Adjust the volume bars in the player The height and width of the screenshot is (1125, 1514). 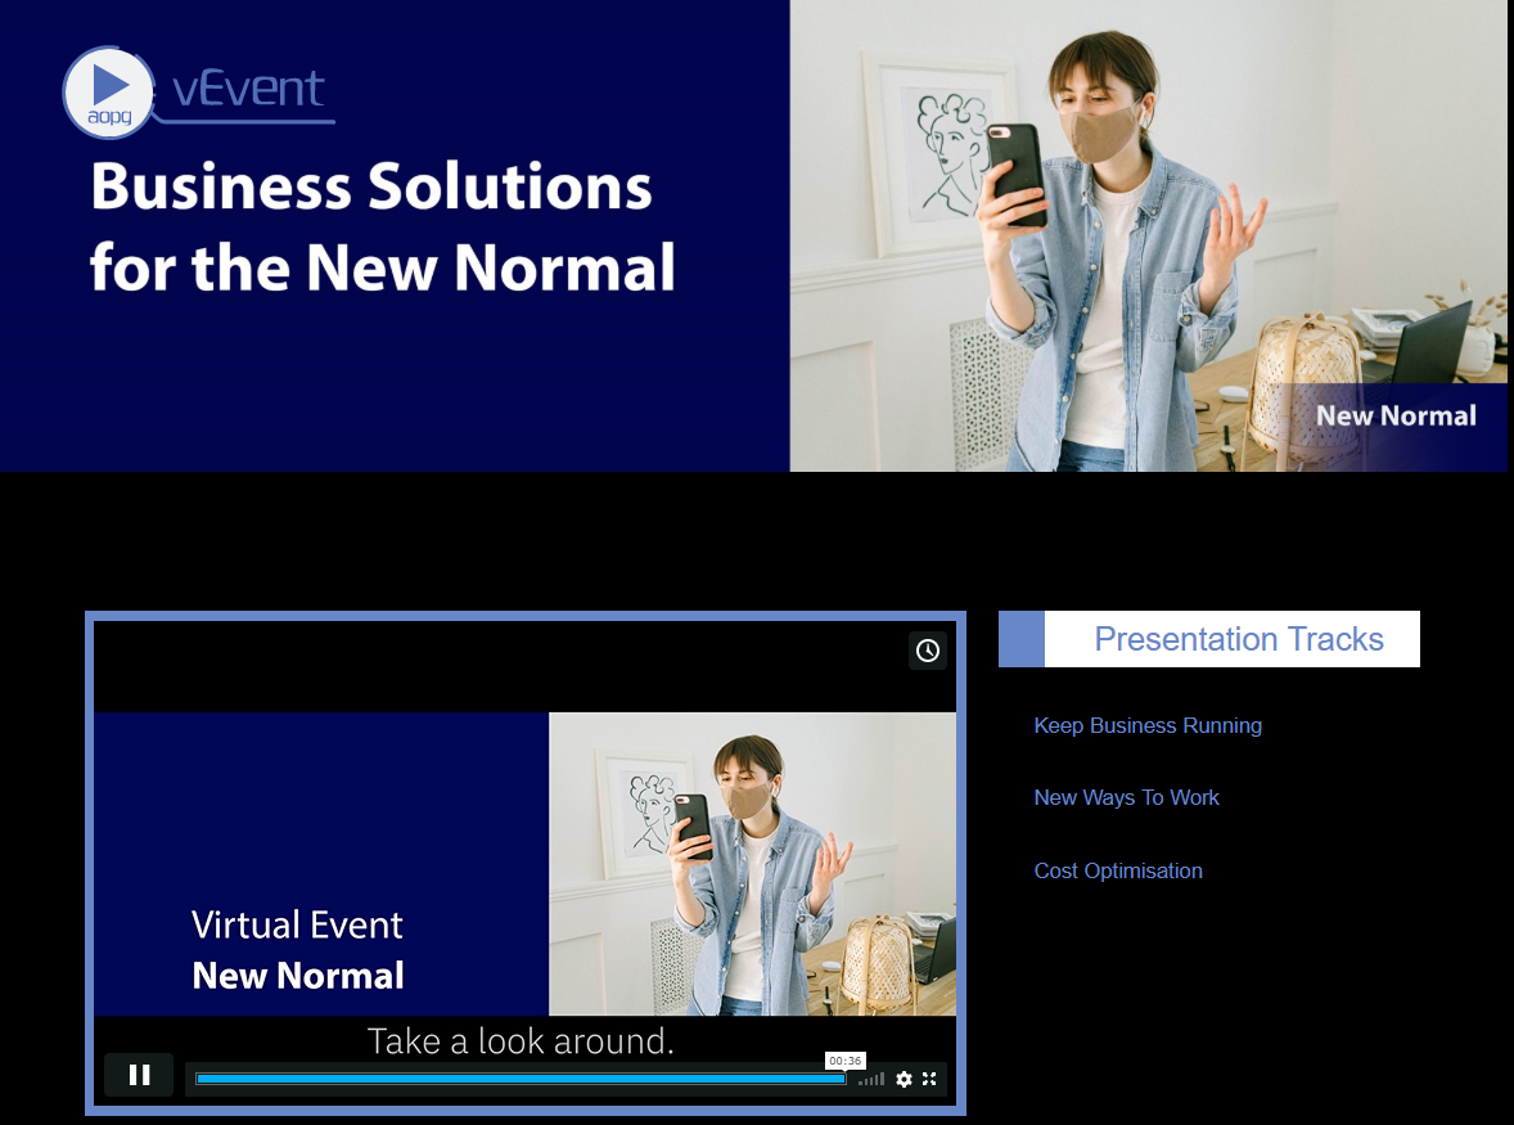[872, 1079]
